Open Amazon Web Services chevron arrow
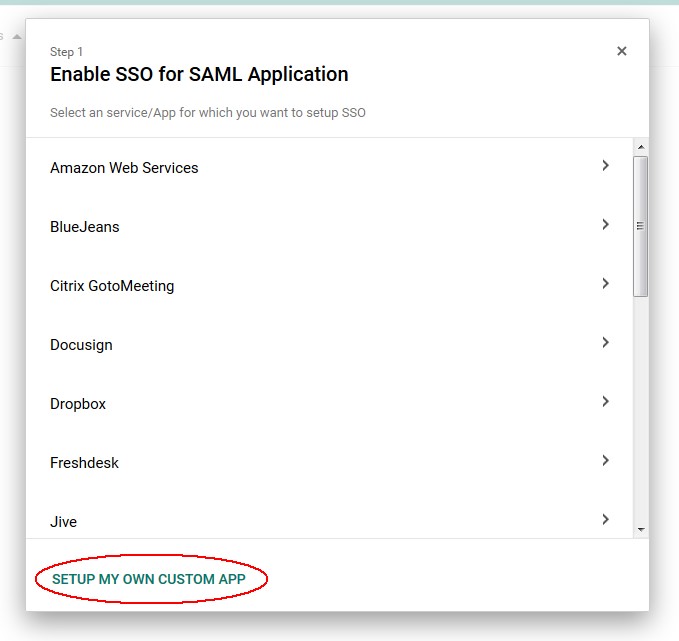Screen dimensions: 679x641 point(605,165)
